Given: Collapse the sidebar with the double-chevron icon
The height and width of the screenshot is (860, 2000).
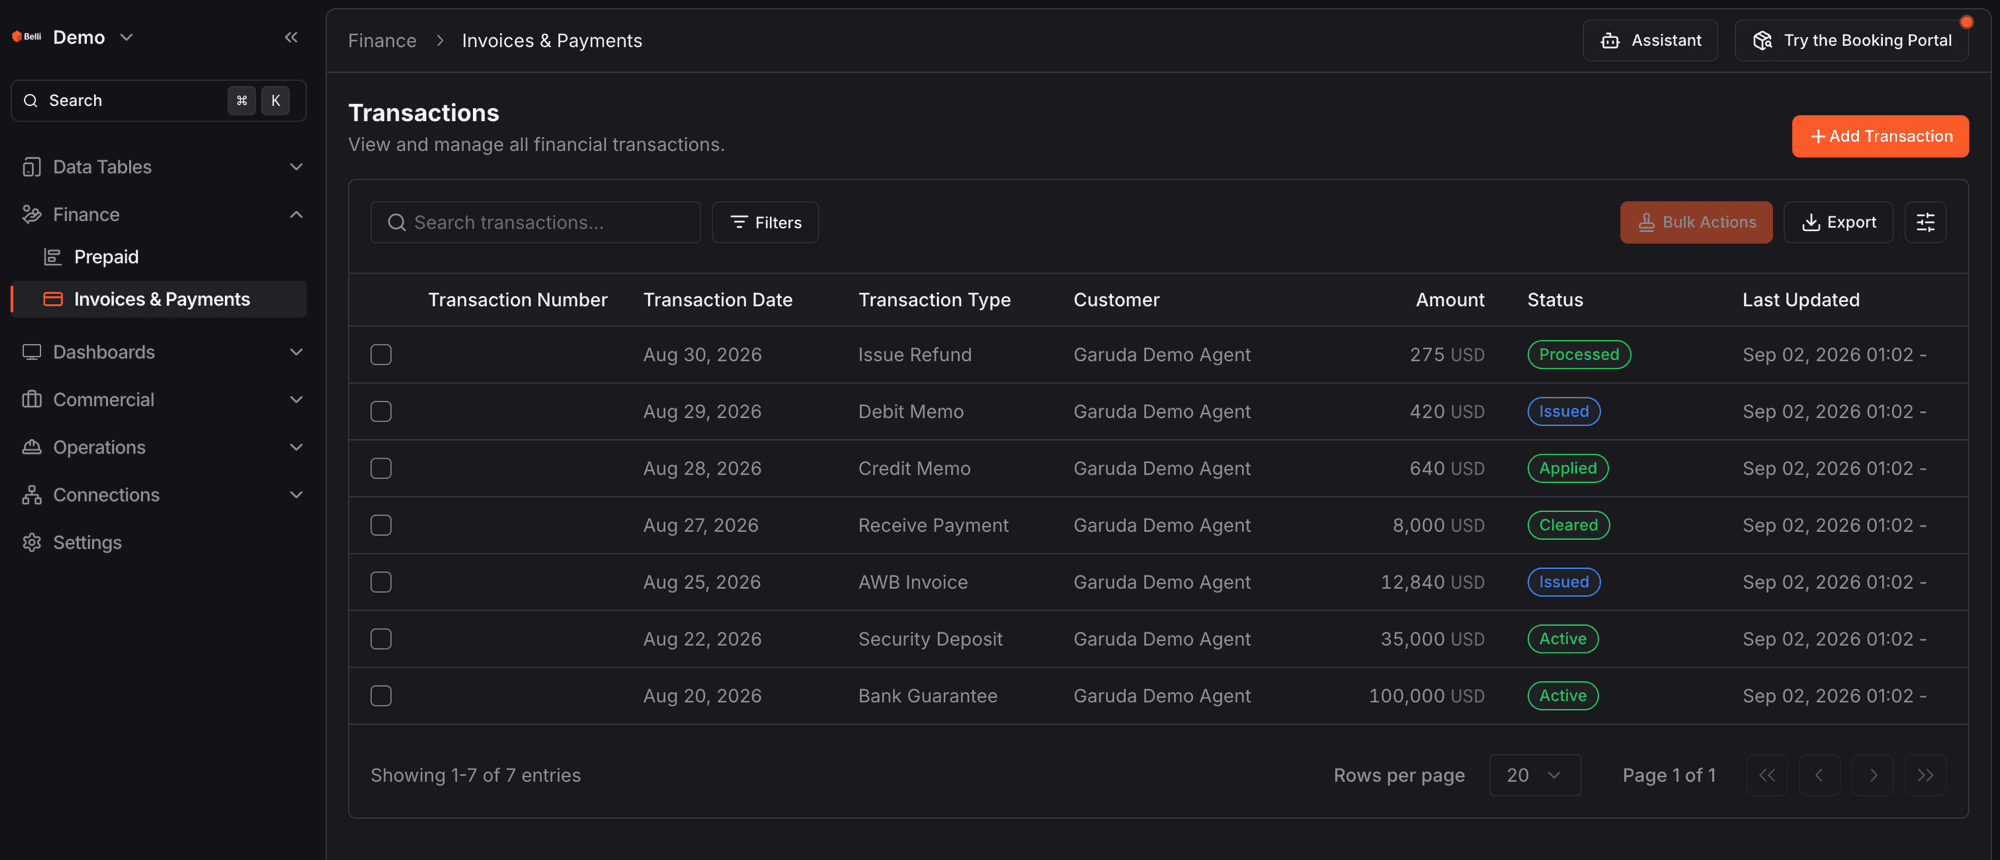Looking at the screenshot, I should [291, 37].
